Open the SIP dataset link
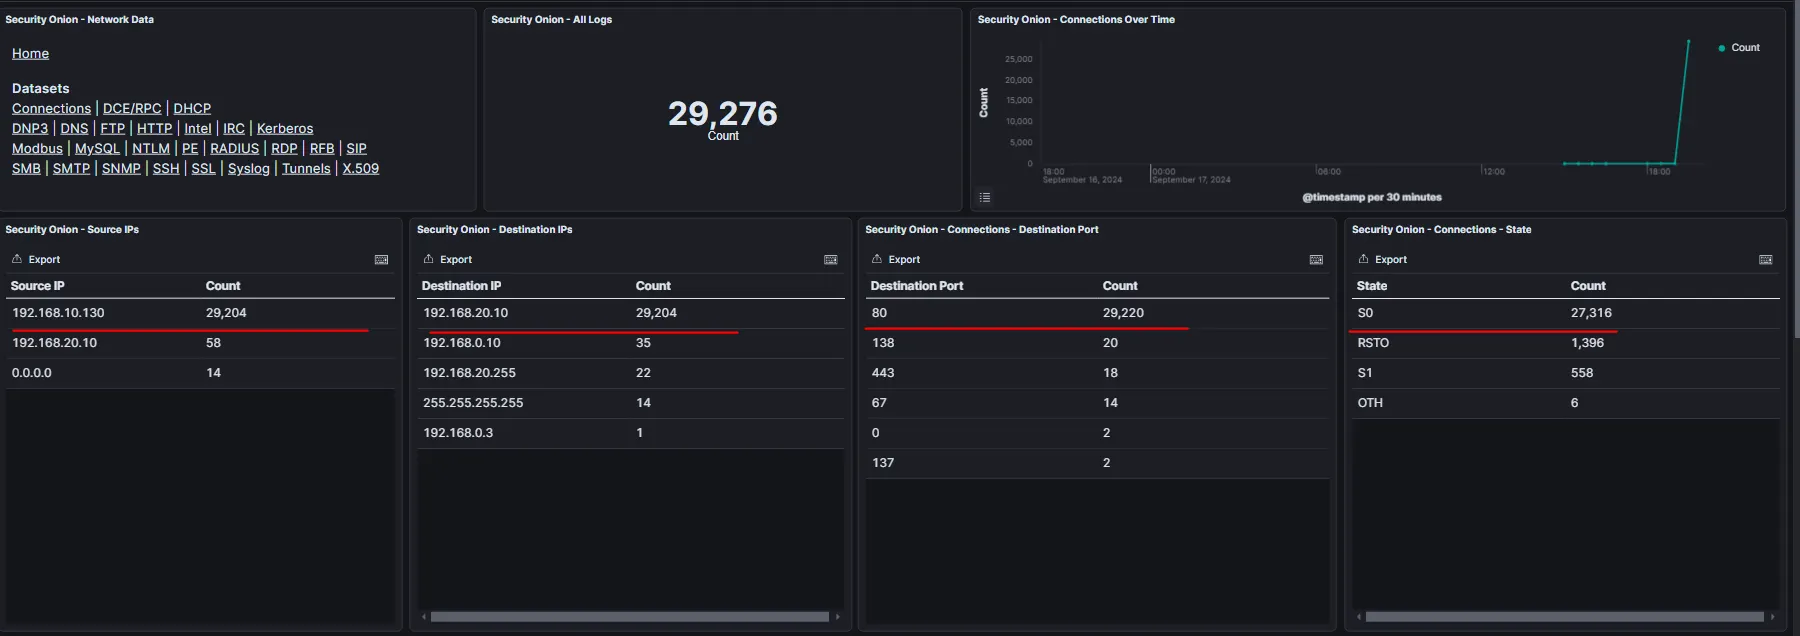This screenshot has height=636, width=1800. [x=356, y=149]
